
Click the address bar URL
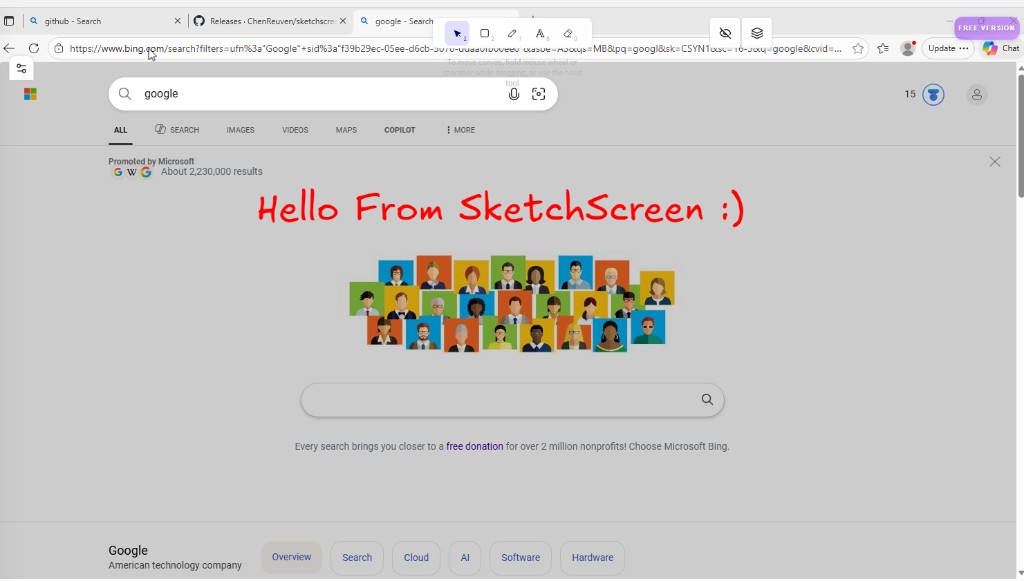456,48
